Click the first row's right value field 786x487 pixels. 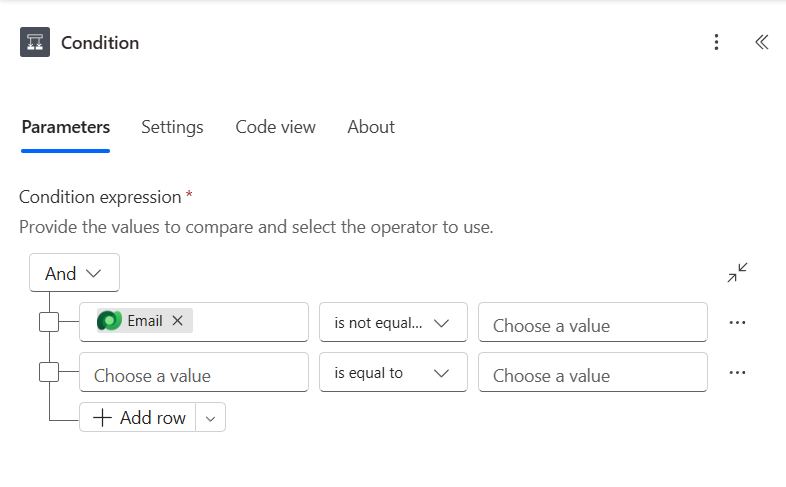[592, 323]
